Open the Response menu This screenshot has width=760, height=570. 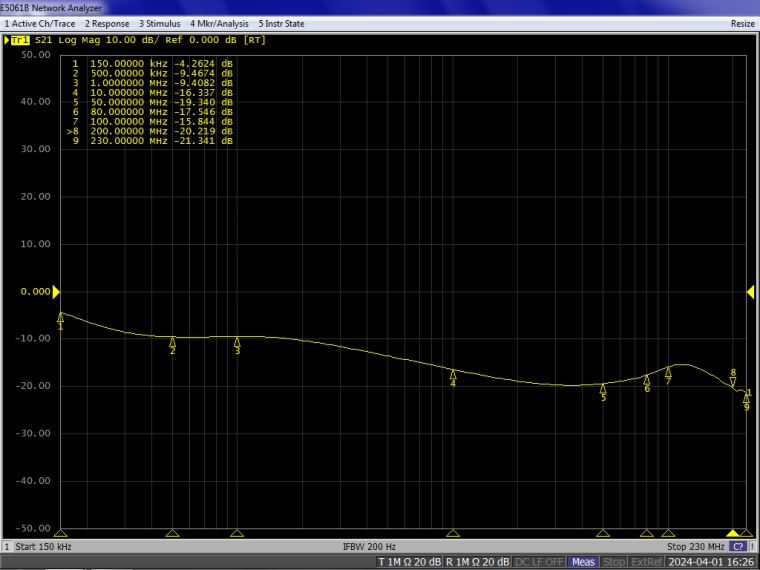coord(107,23)
